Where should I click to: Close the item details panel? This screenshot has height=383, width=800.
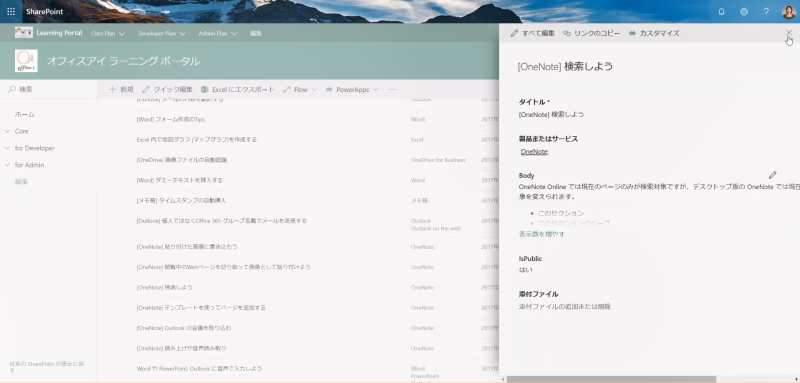tap(789, 33)
